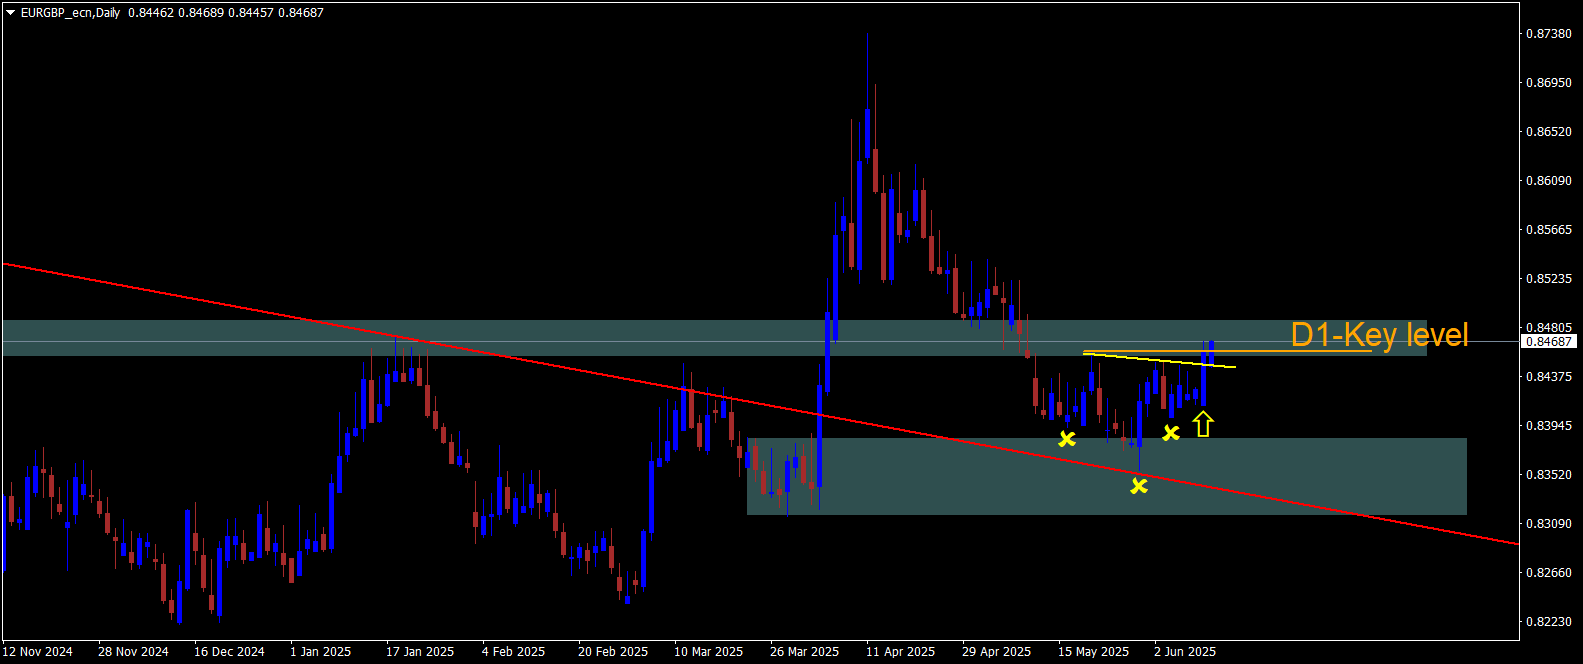Image resolution: width=1583 pixels, height=664 pixels.
Task: Click the 4 Feb 2025 date label
Action: point(513,652)
